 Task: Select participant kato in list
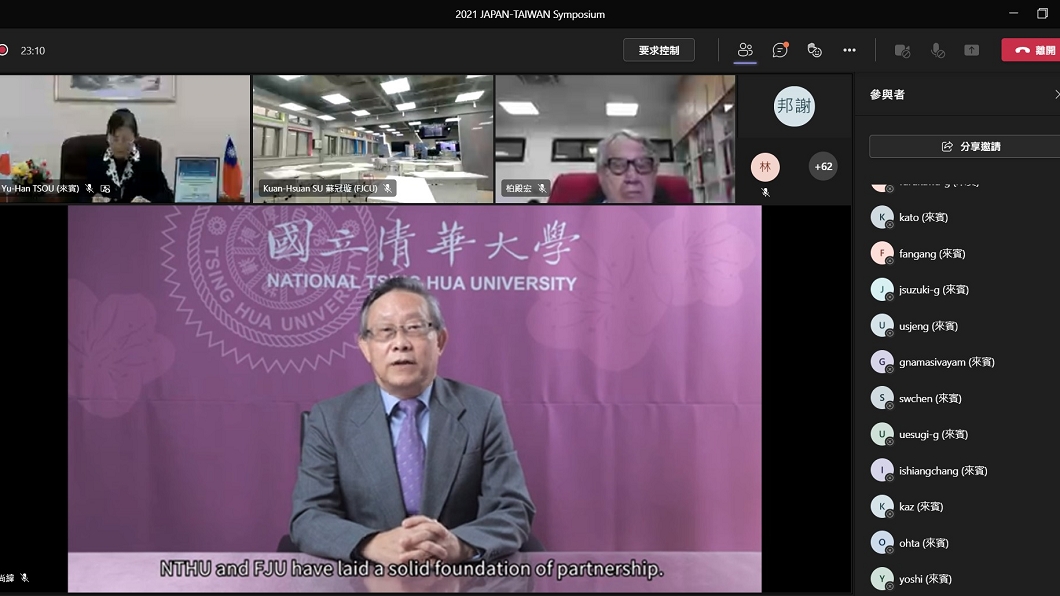964,217
